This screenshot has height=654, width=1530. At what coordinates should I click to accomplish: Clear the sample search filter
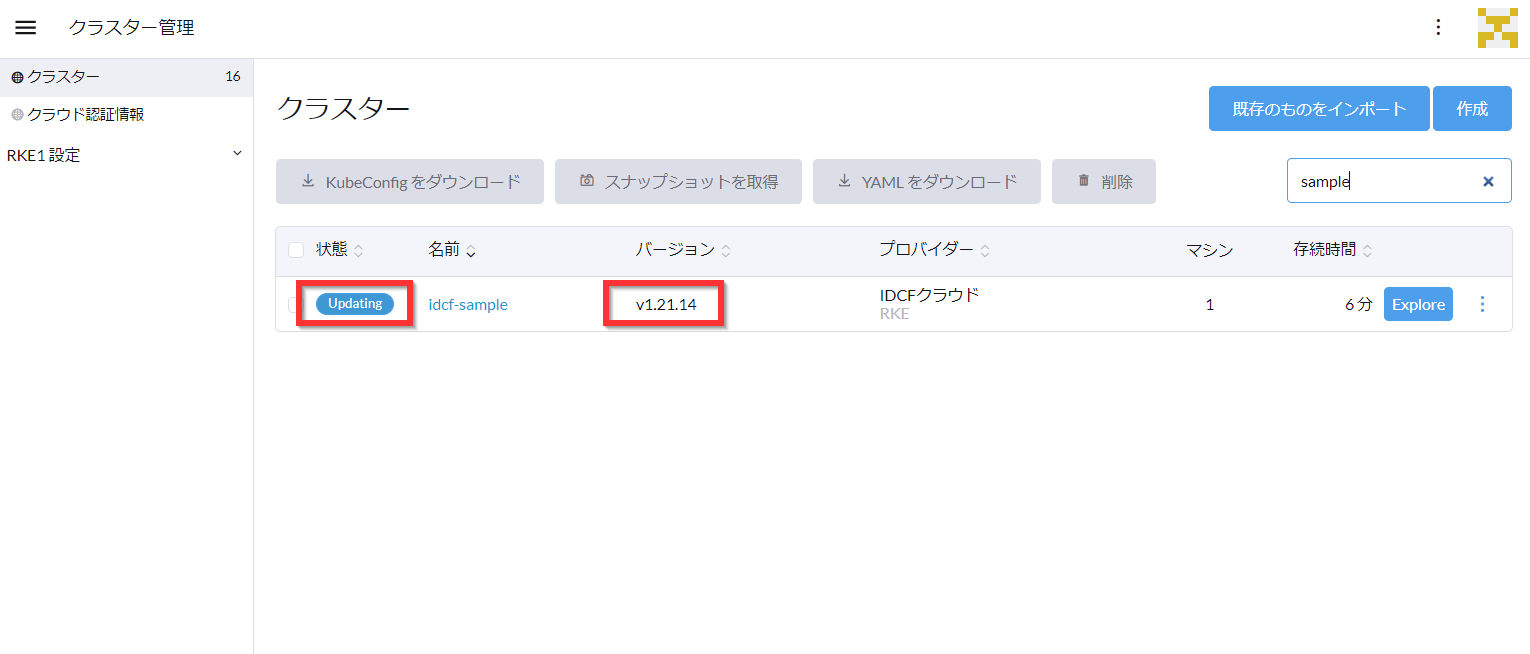[x=1488, y=182]
